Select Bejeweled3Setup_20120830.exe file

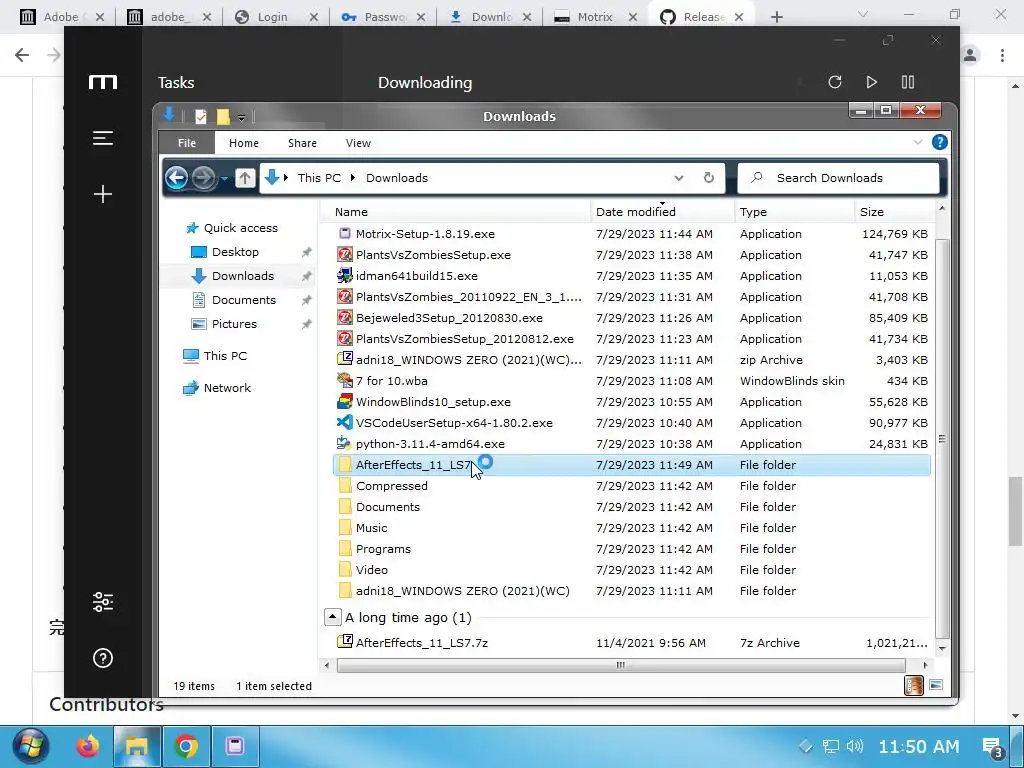[x=632, y=318]
